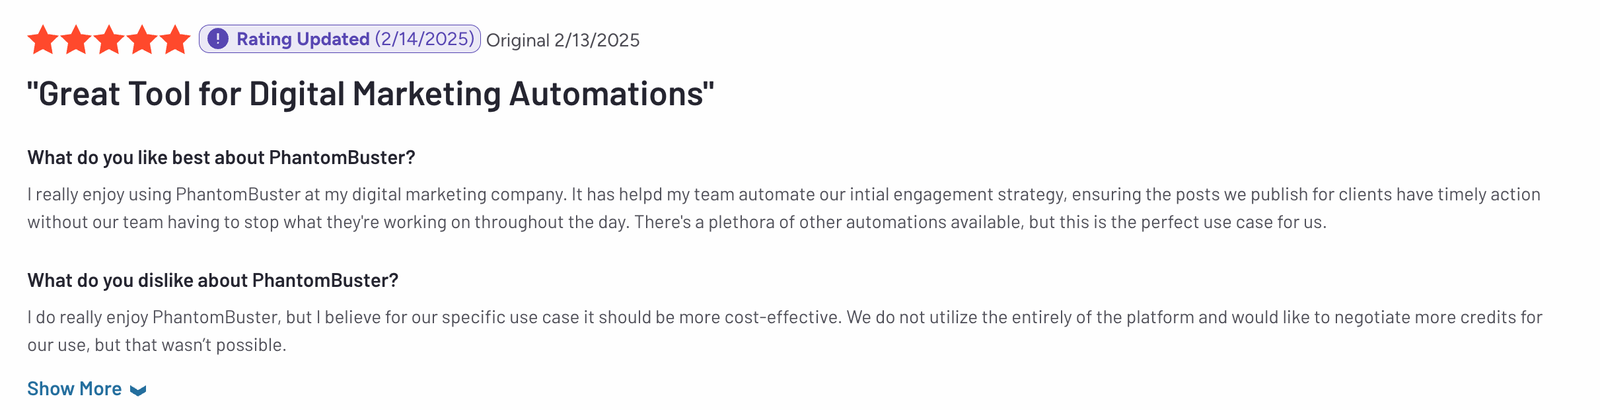Click "What do you like best about PhantomBuster?" heading
This screenshot has width=1600, height=410.
221,158
